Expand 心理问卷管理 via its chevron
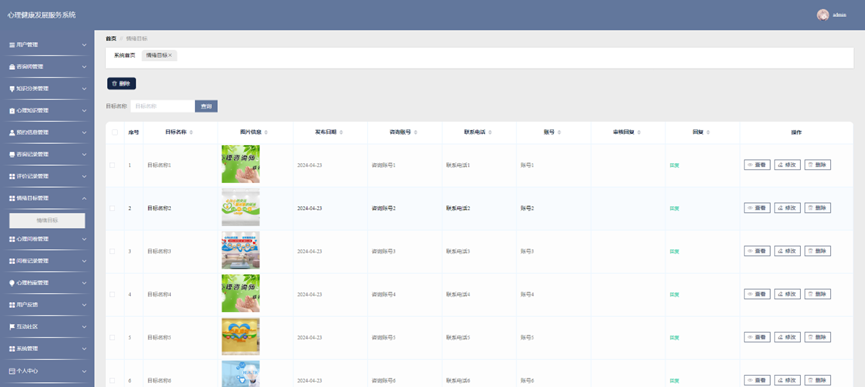This screenshot has height=387, width=865. (84, 239)
